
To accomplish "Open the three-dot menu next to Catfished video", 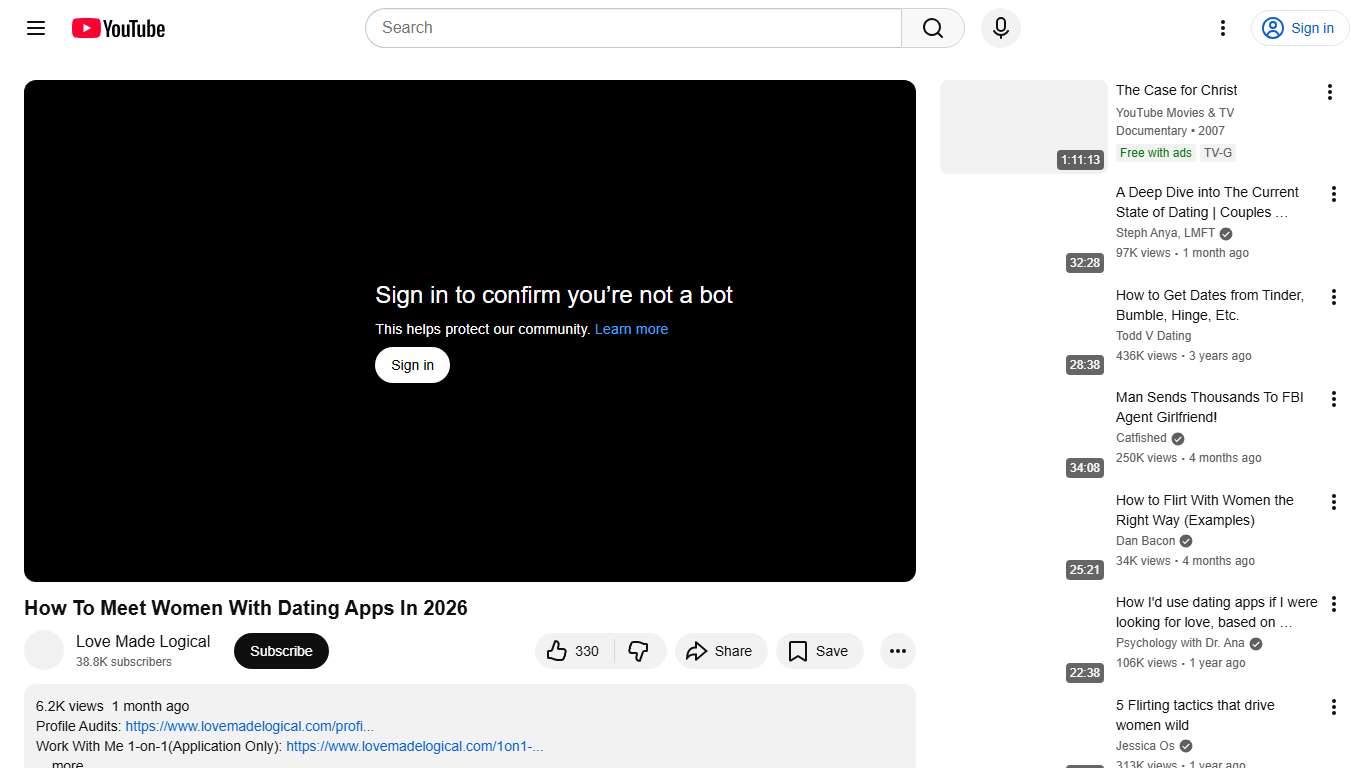I will (x=1333, y=398).
